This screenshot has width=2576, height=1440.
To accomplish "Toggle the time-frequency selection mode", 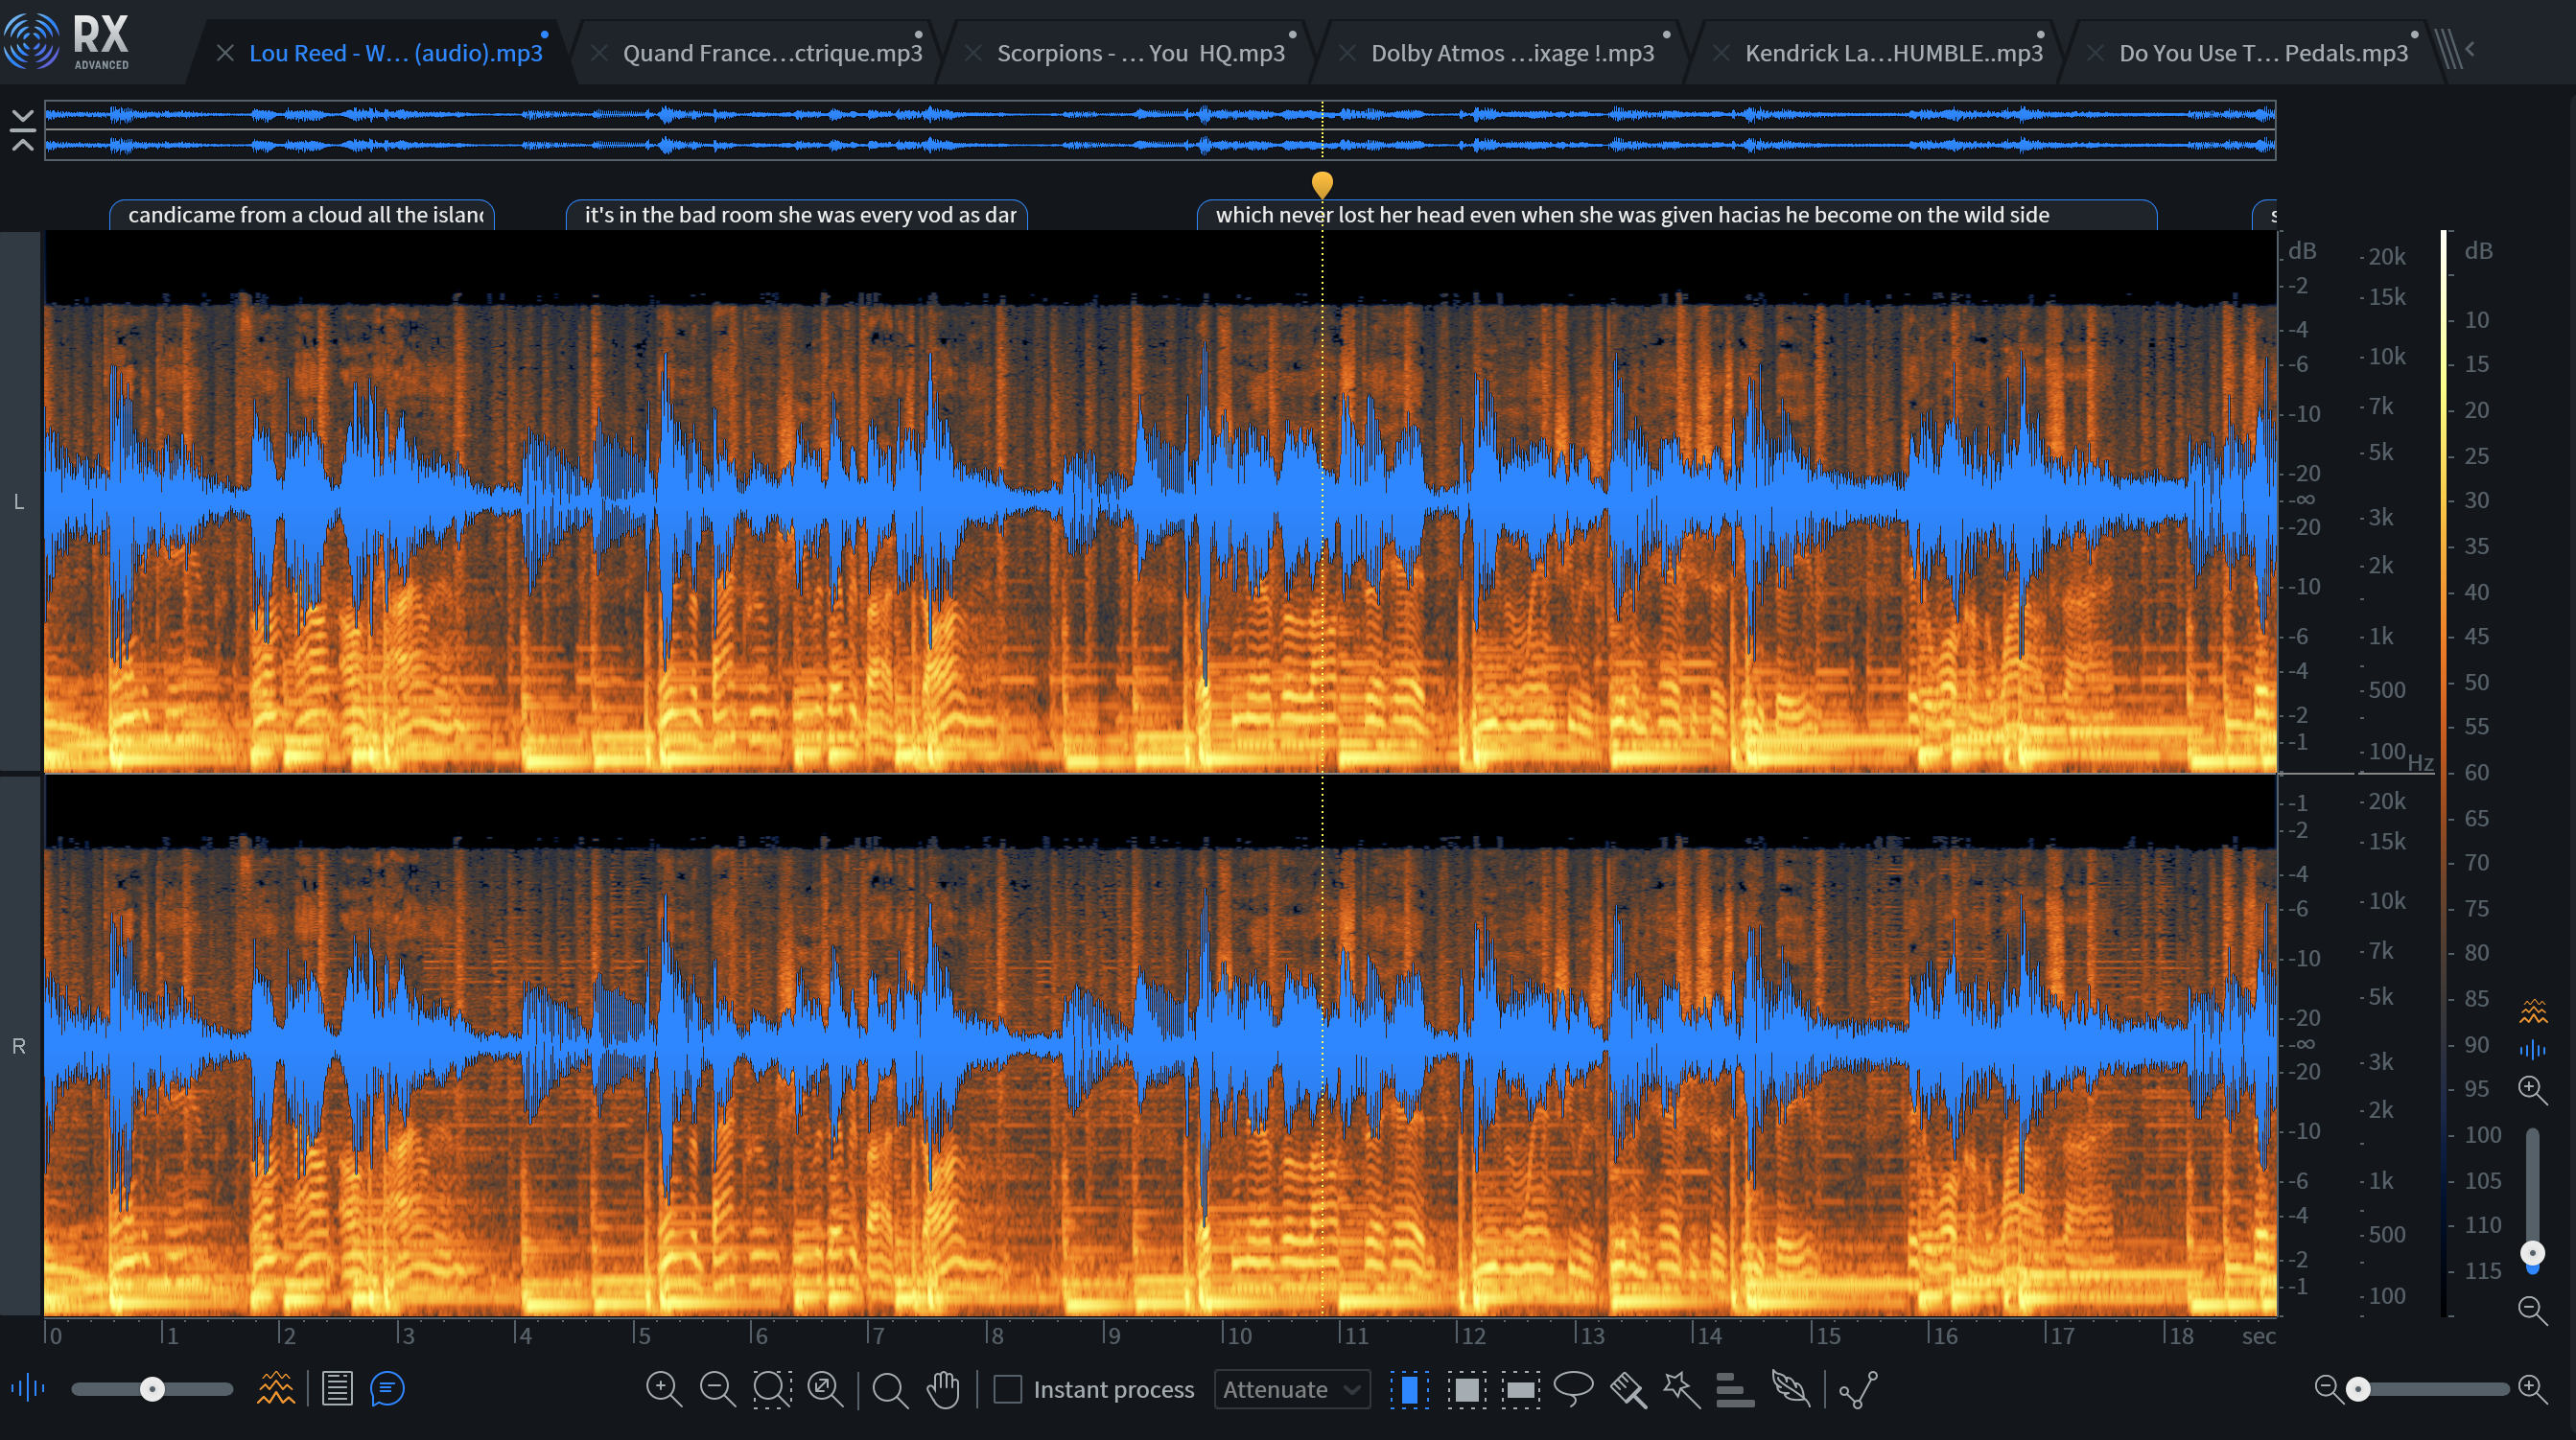I will coord(1468,1389).
